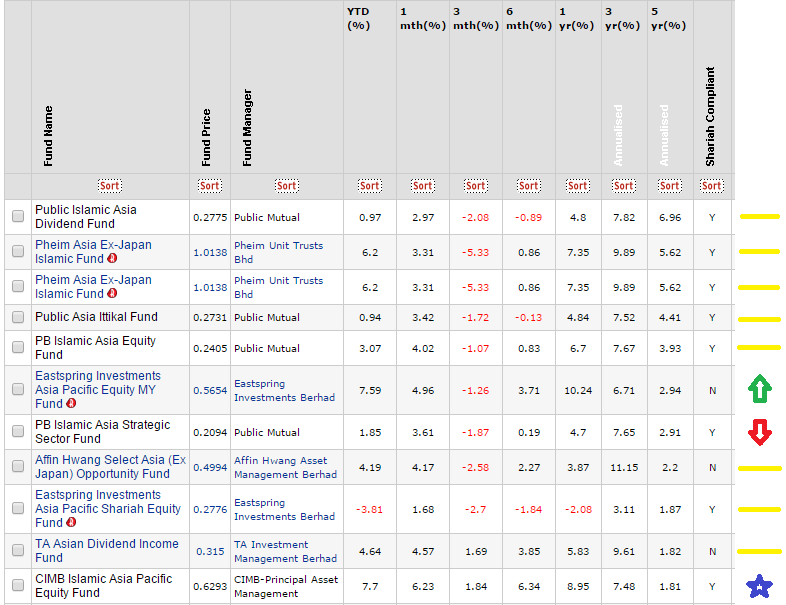The width and height of the screenshot is (786, 605).
Task: Check the CIMB Islamic Asia Pacific Equity Fund box
Action: 18,585
